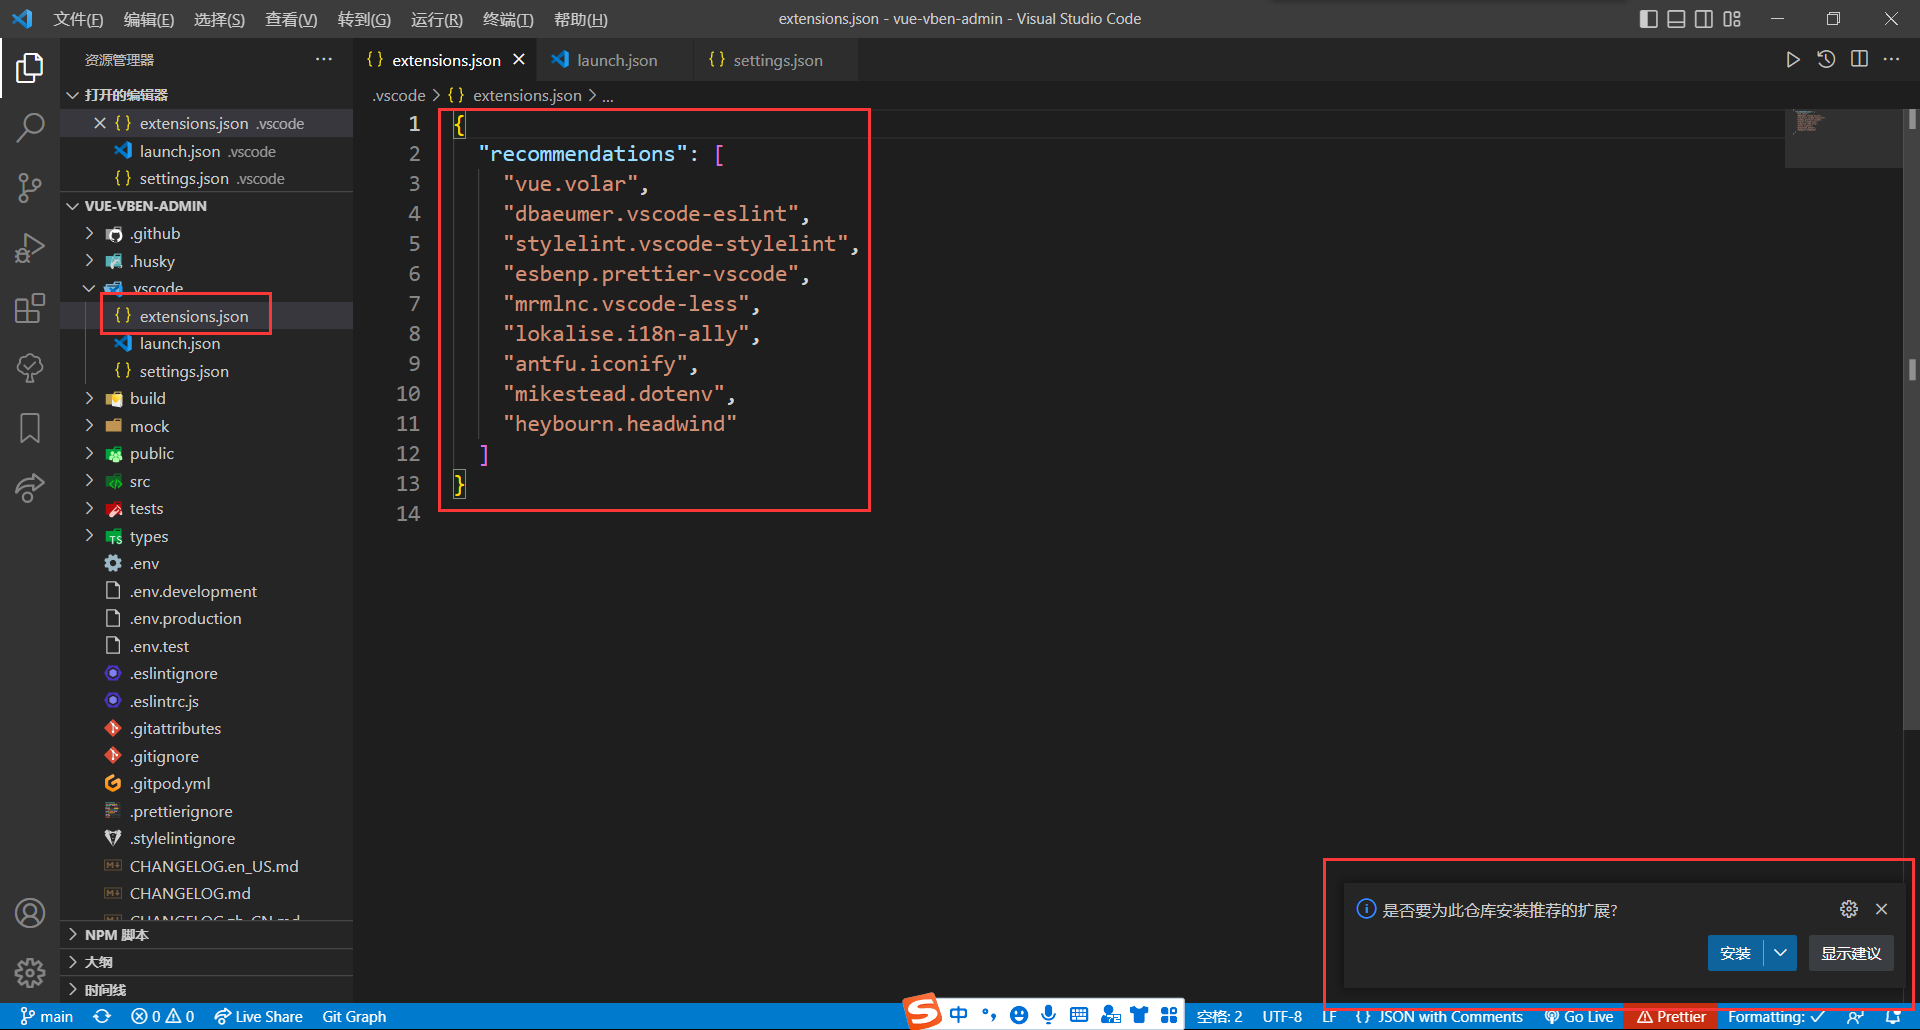Click the Sogou input microphone icon
This screenshot has height=1030, width=1920.
click(x=1048, y=1014)
